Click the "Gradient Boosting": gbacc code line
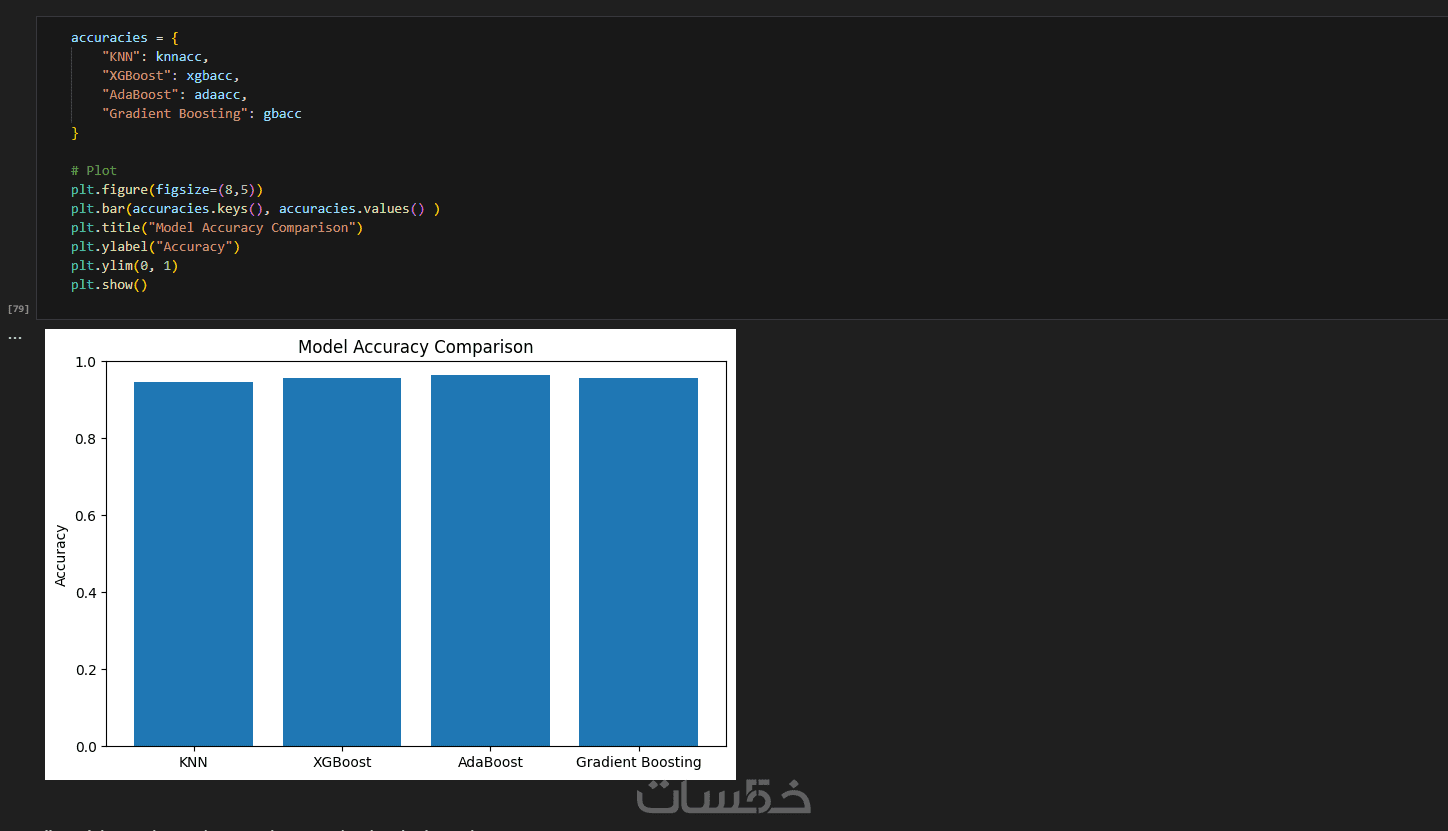Viewport: 1448px width, 831px height. coord(201,114)
